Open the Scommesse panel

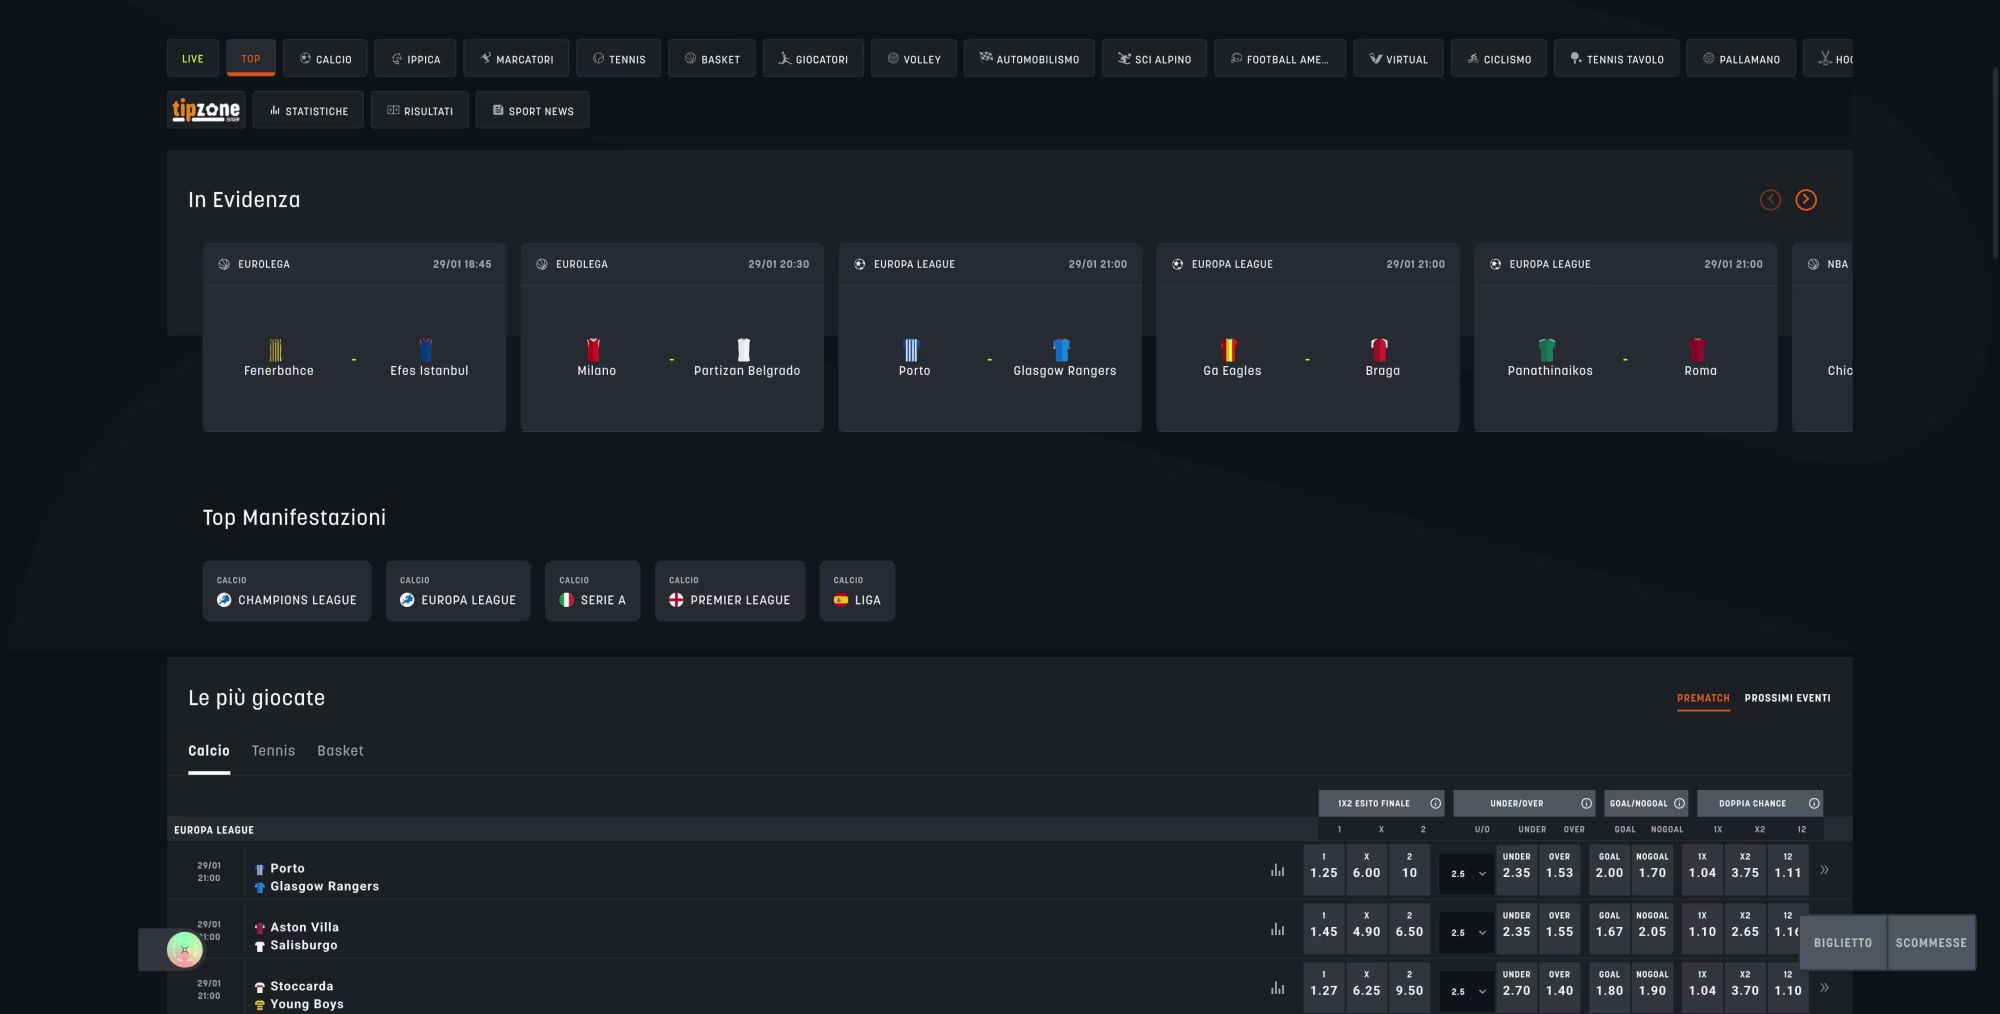1931,943
